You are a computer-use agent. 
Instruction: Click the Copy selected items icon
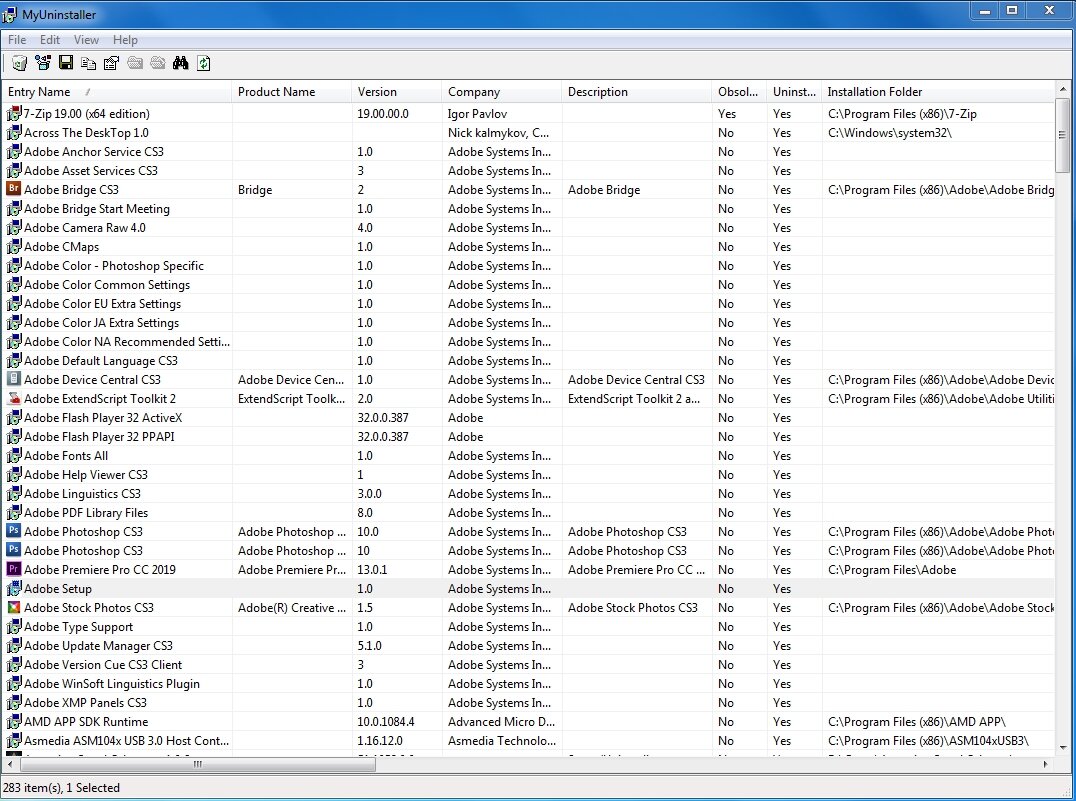pyautogui.click(x=89, y=63)
